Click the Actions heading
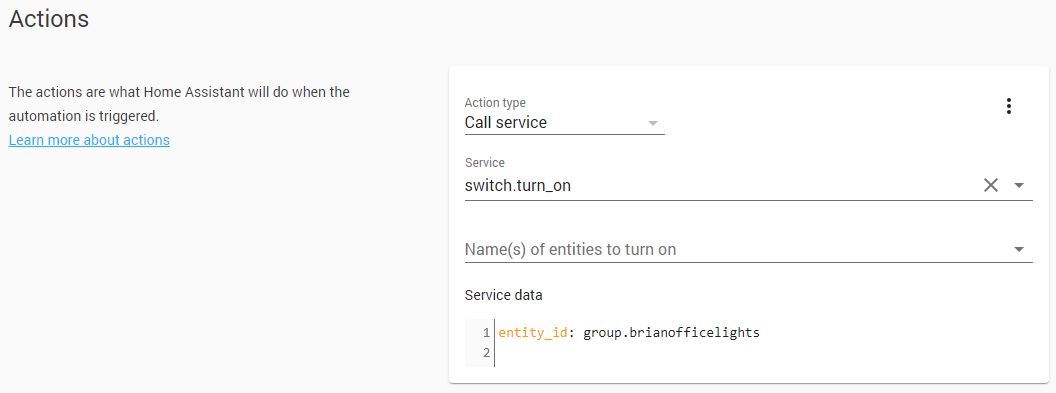The image size is (1056, 393). 48,19
